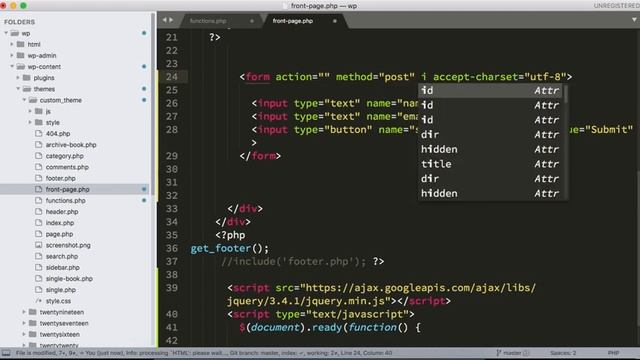Click the plugins folder icon

(x=27, y=78)
